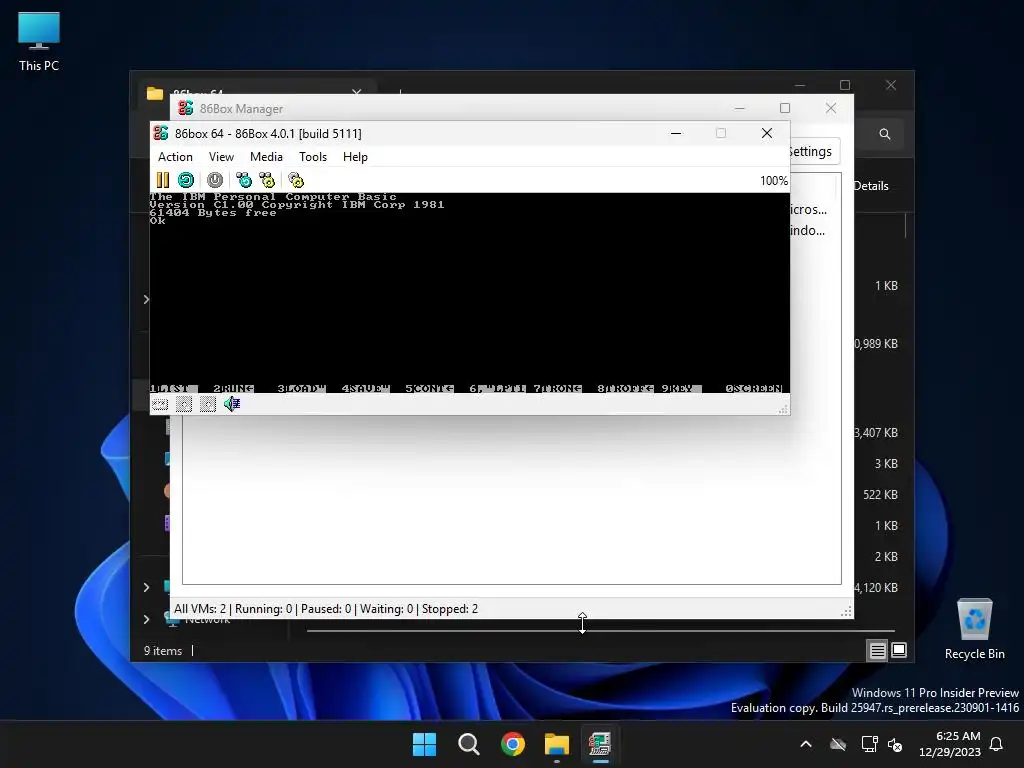Close the File Explorer folder tab

357,92
